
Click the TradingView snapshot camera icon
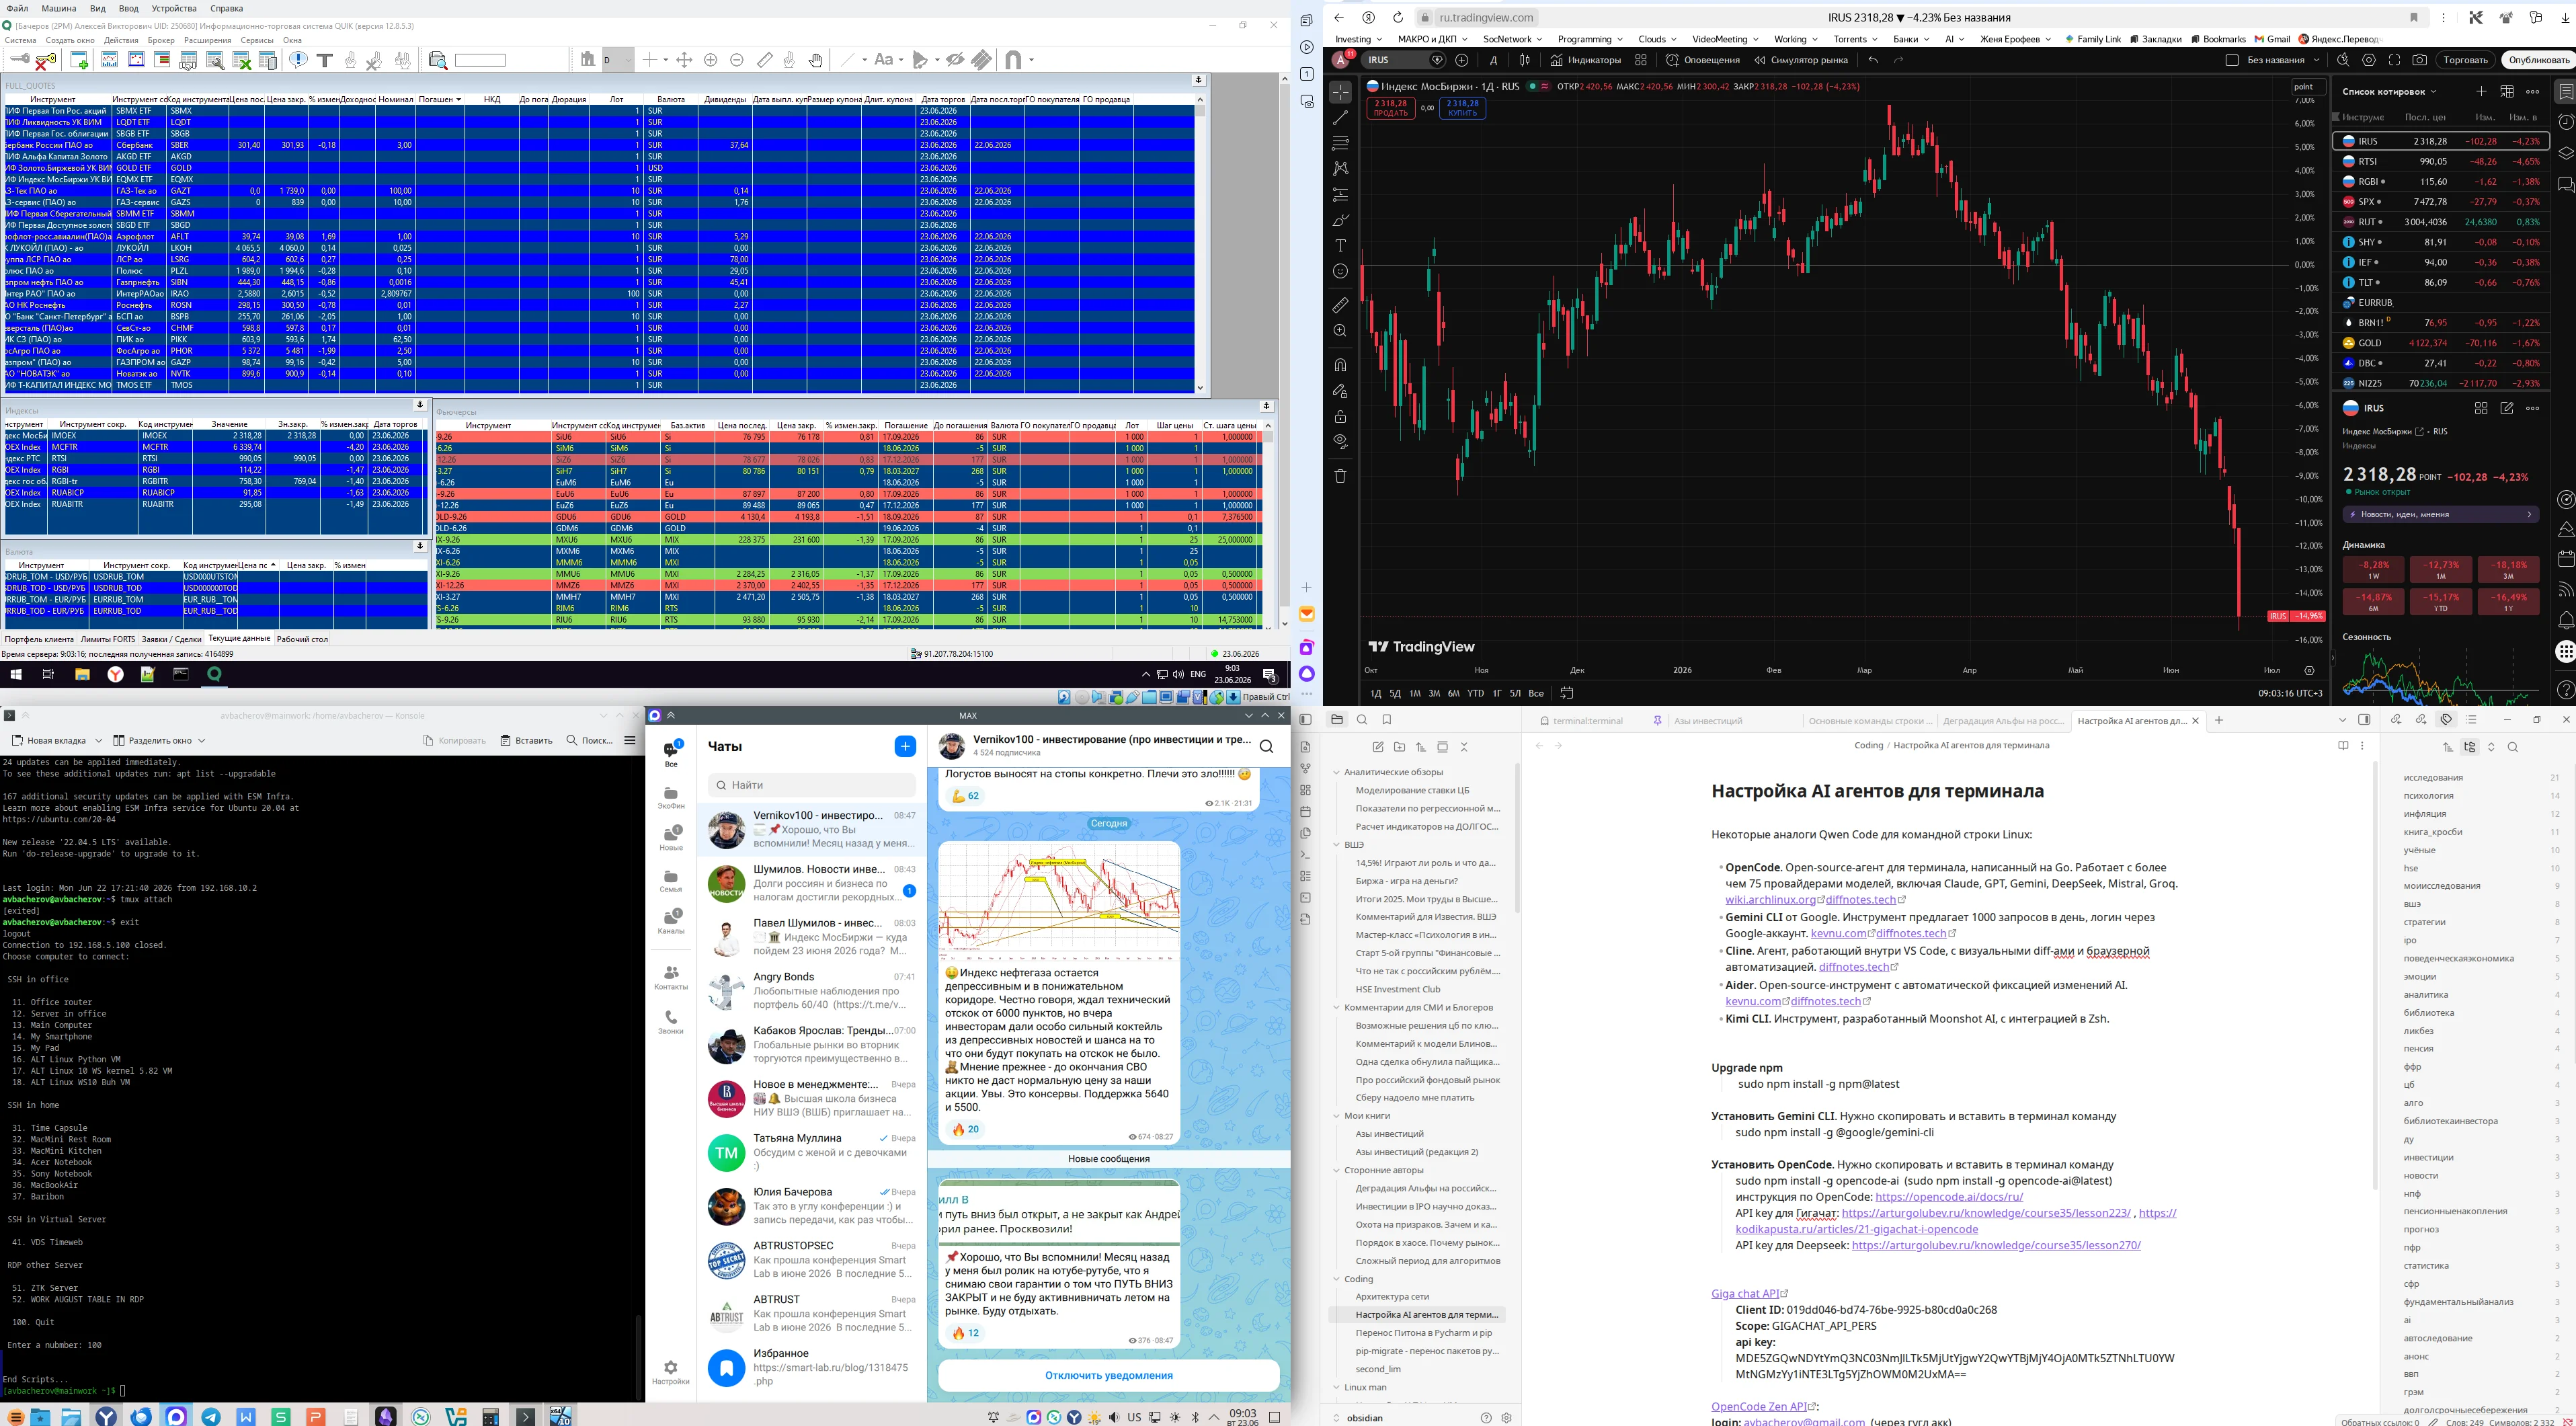tap(2419, 60)
